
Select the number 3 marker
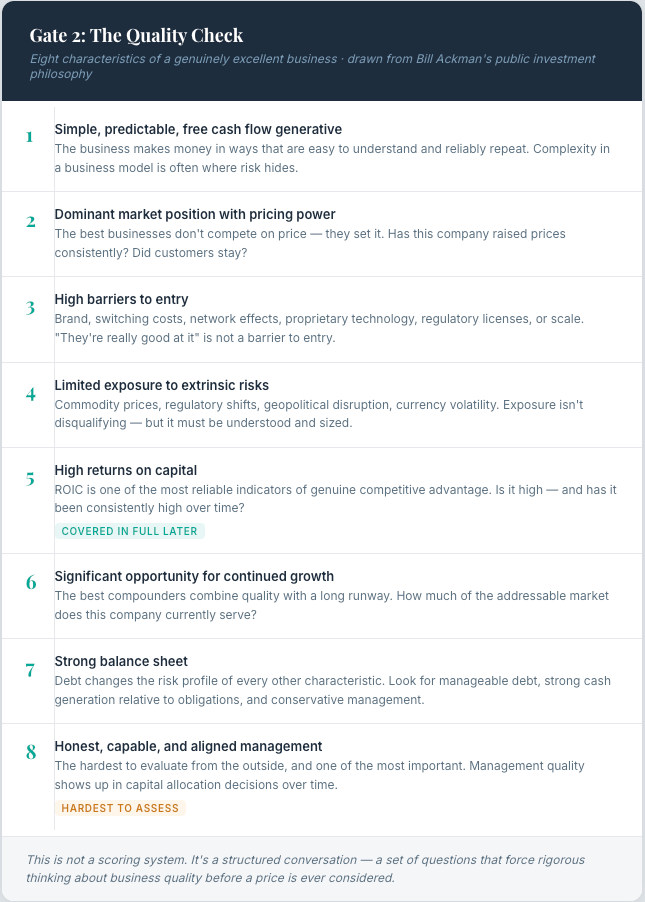[30, 308]
